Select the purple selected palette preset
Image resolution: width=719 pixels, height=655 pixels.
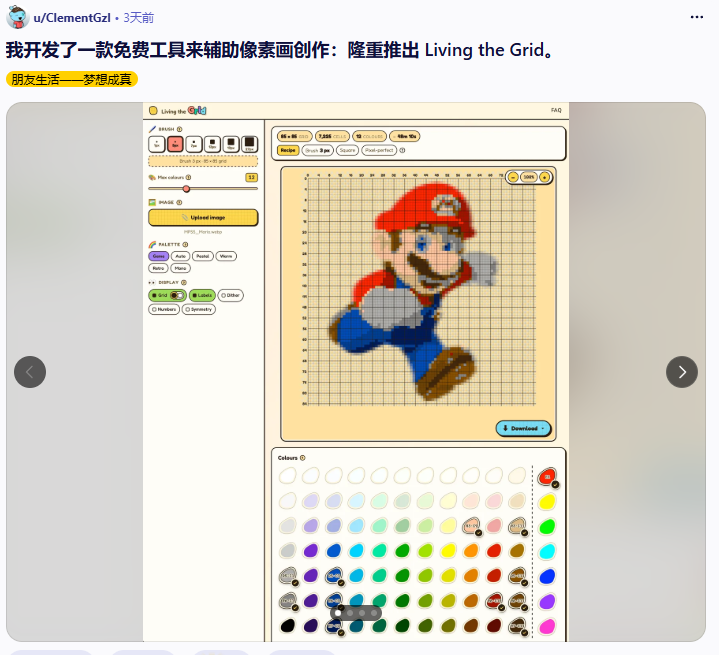click(158, 256)
